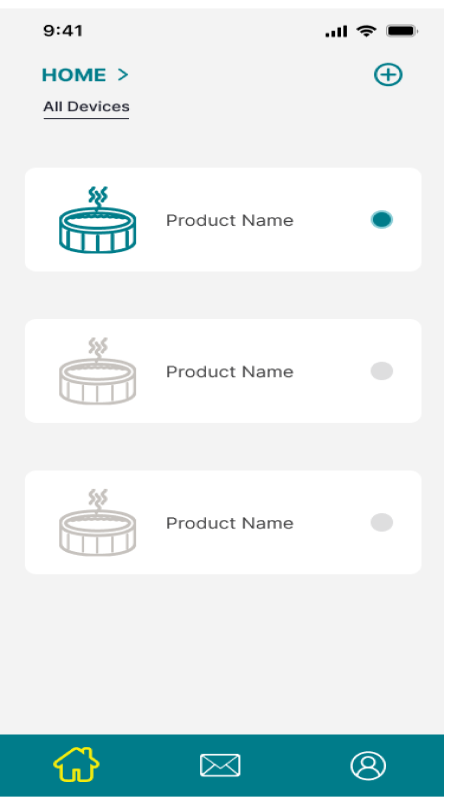The width and height of the screenshot is (450, 800).
Task: Tap the battery status icon
Action: click(402, 31)
